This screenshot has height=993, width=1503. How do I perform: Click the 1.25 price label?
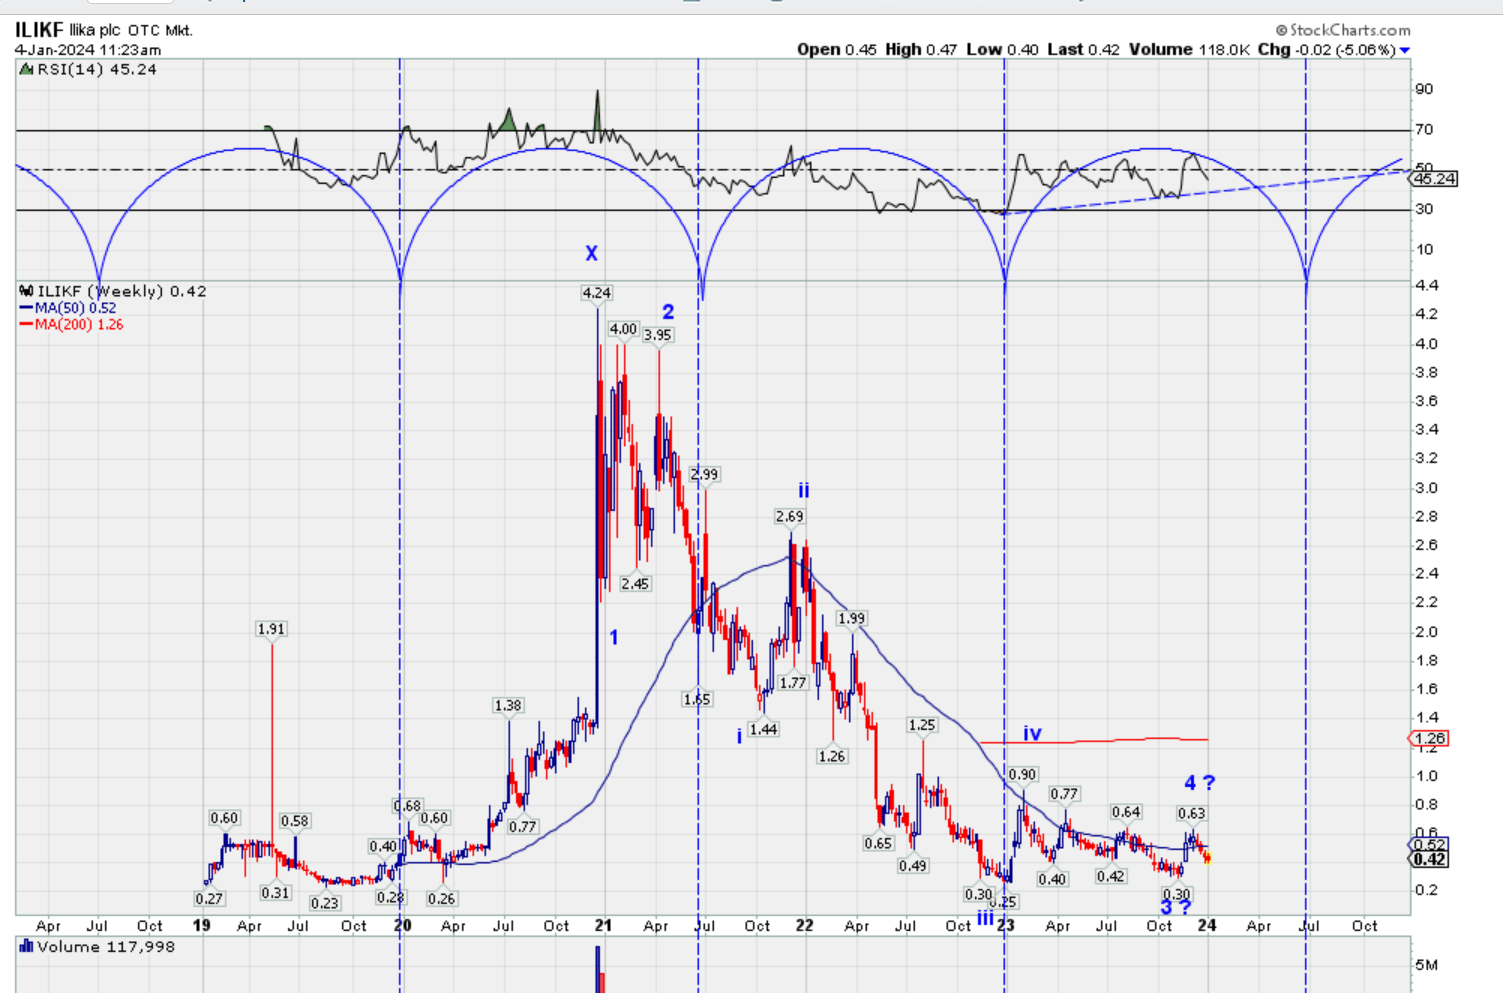coord(922,725)
